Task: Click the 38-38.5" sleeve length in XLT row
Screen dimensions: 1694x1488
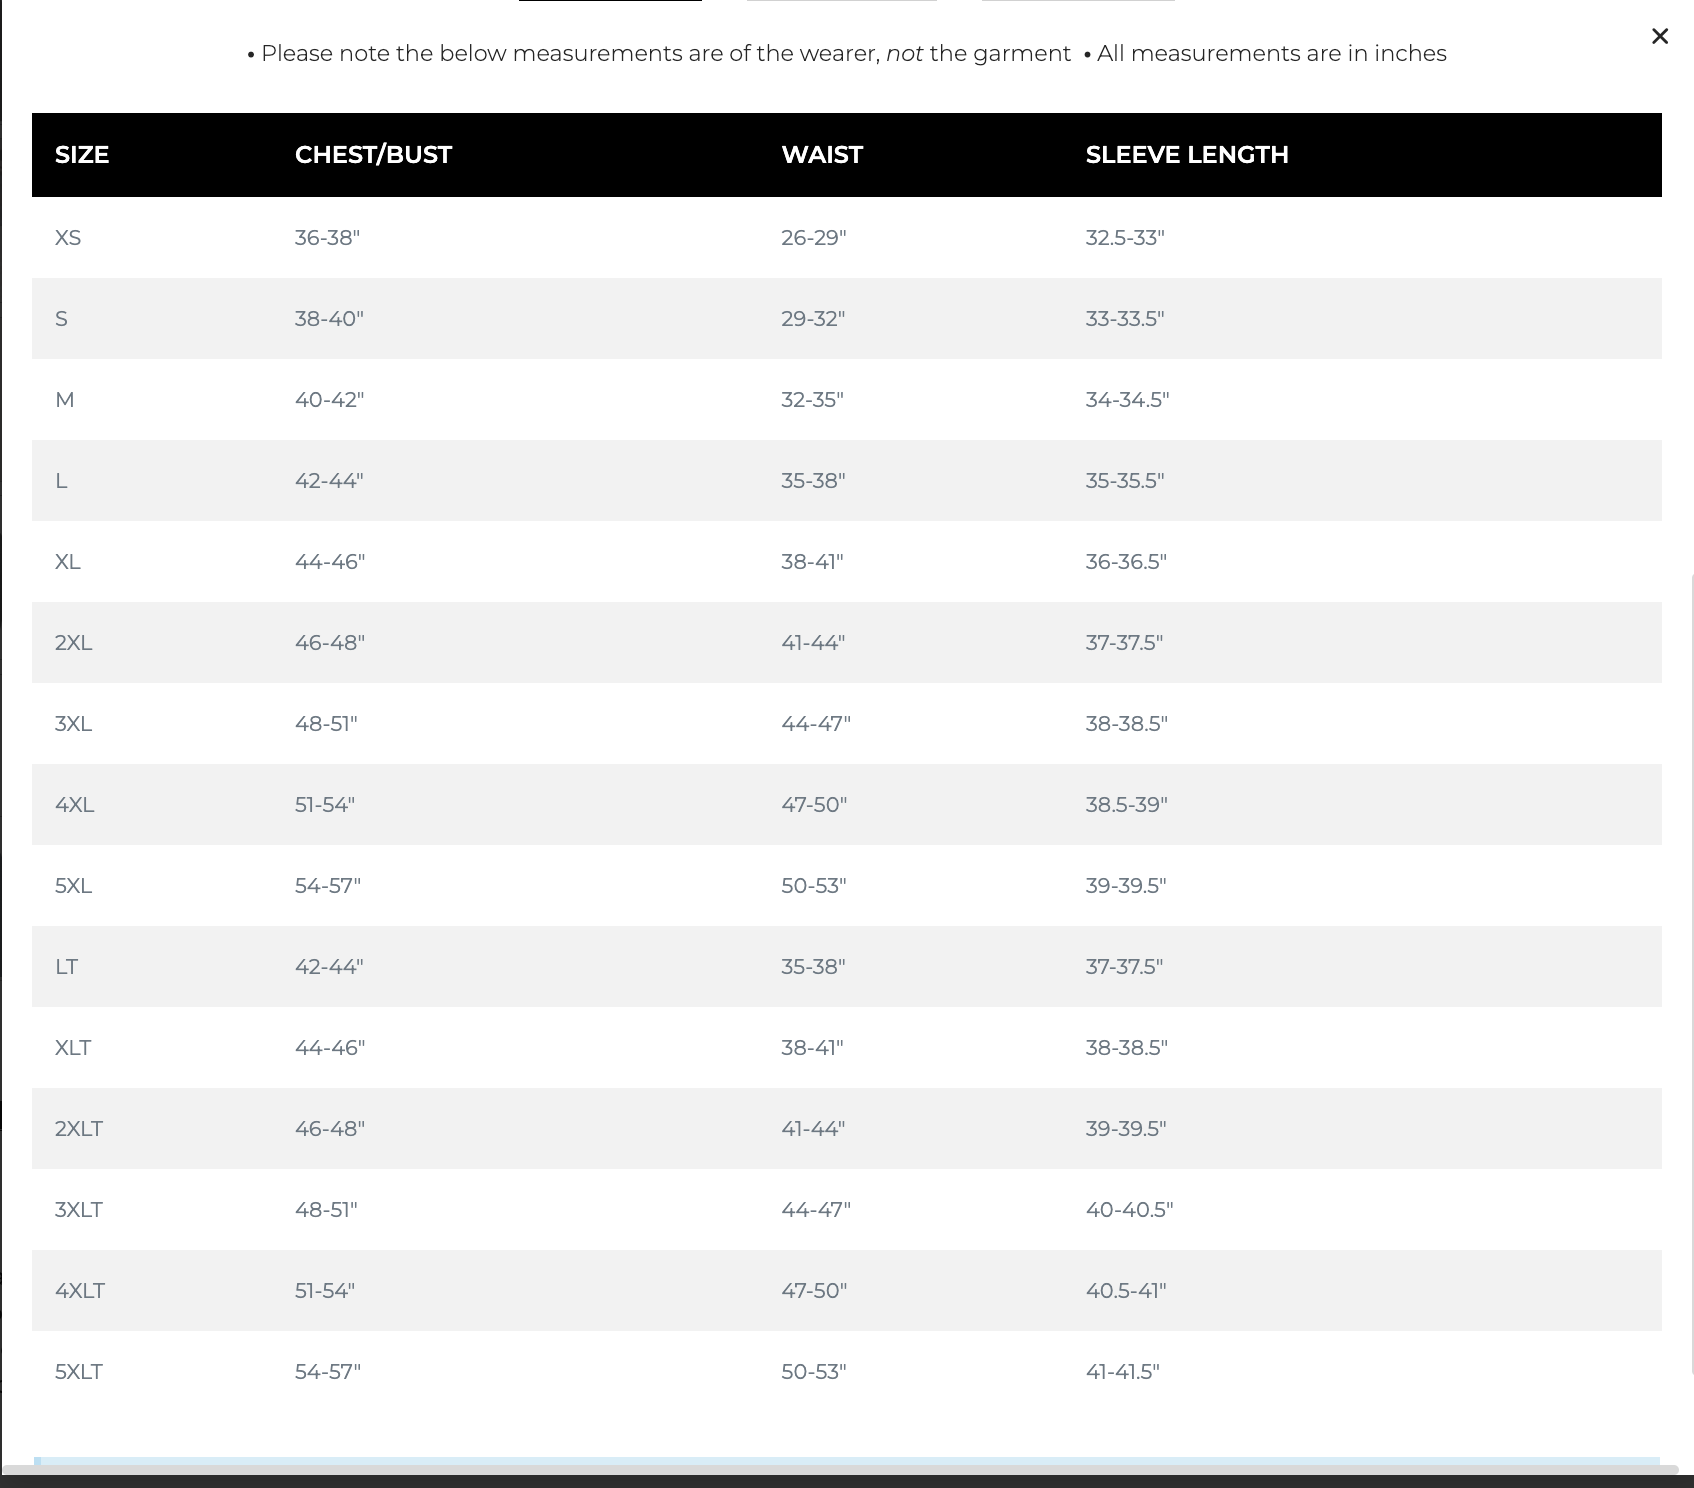Action: [1126, 1048]
